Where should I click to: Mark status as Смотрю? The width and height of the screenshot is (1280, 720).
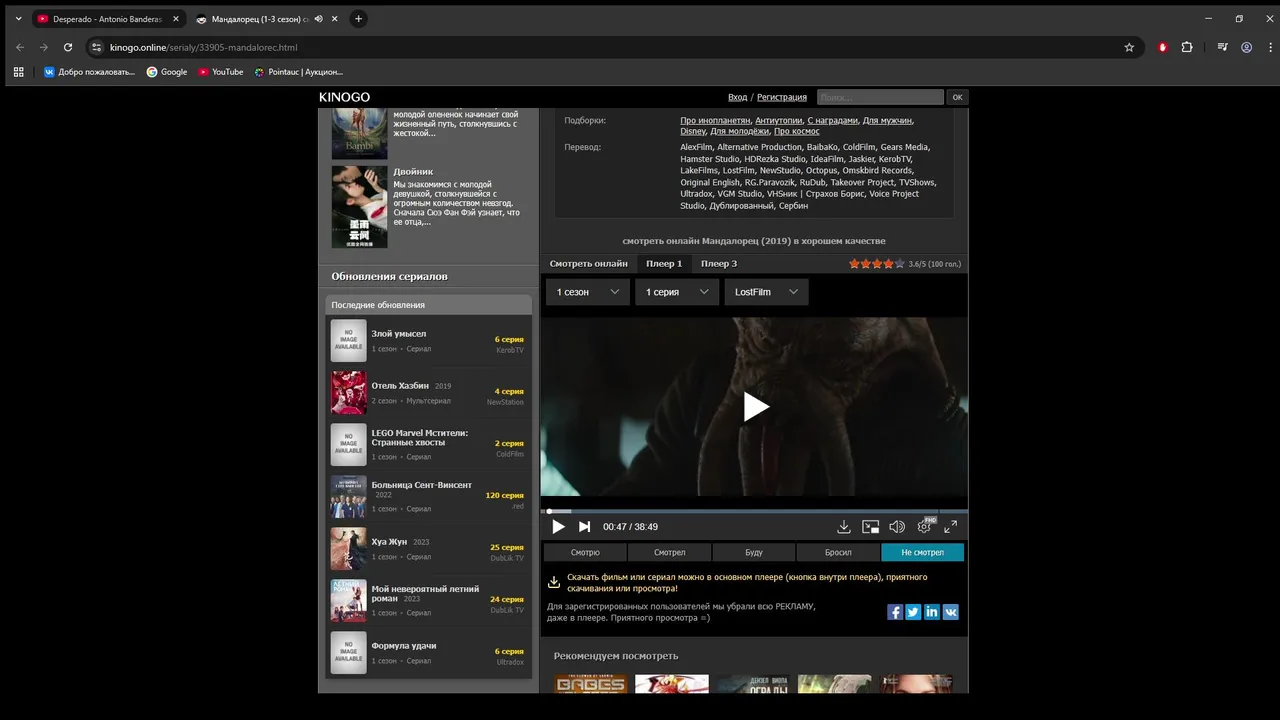pyautogui.click(x=585, y=552)
